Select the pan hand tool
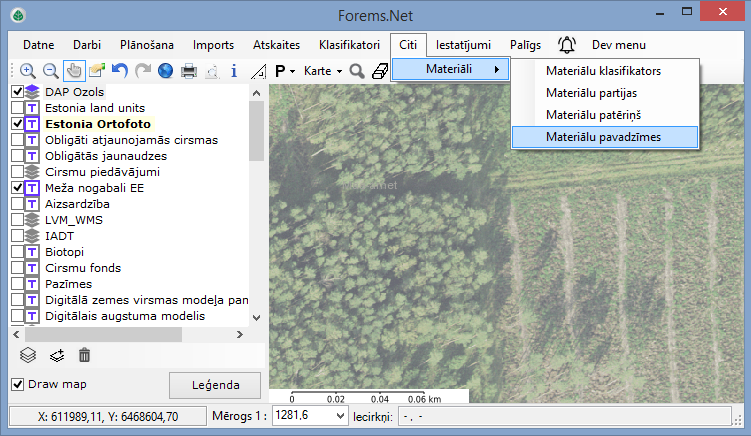The height and width of the screenshot is (436, 751). pos(74,71)
